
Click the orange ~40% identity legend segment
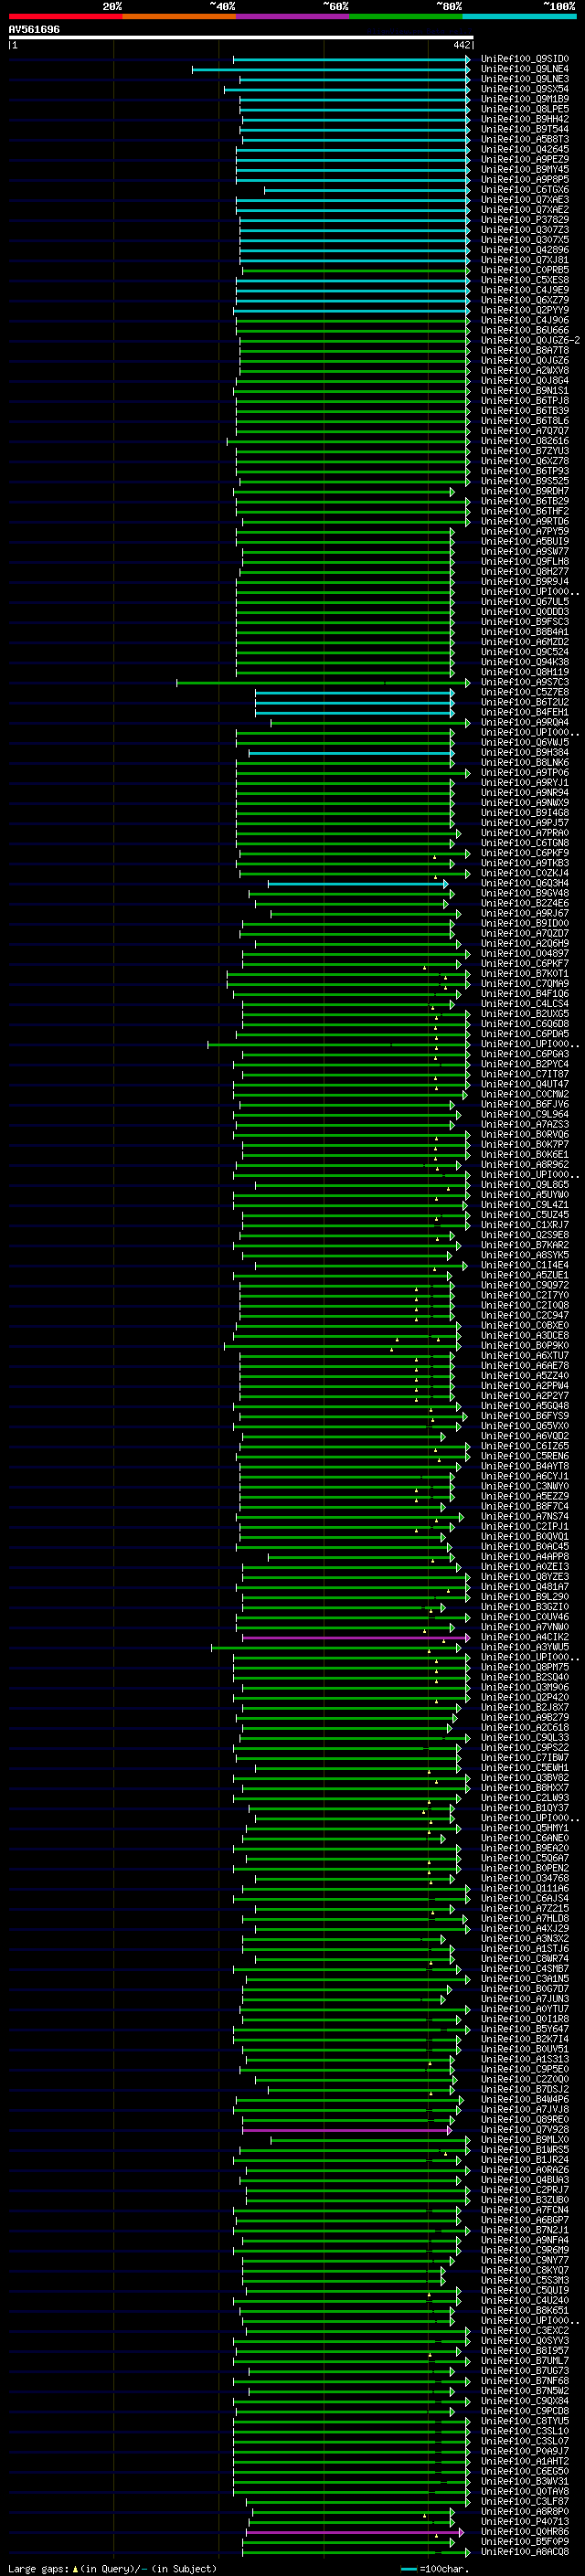pyautogui.click(x=179, y=16)
